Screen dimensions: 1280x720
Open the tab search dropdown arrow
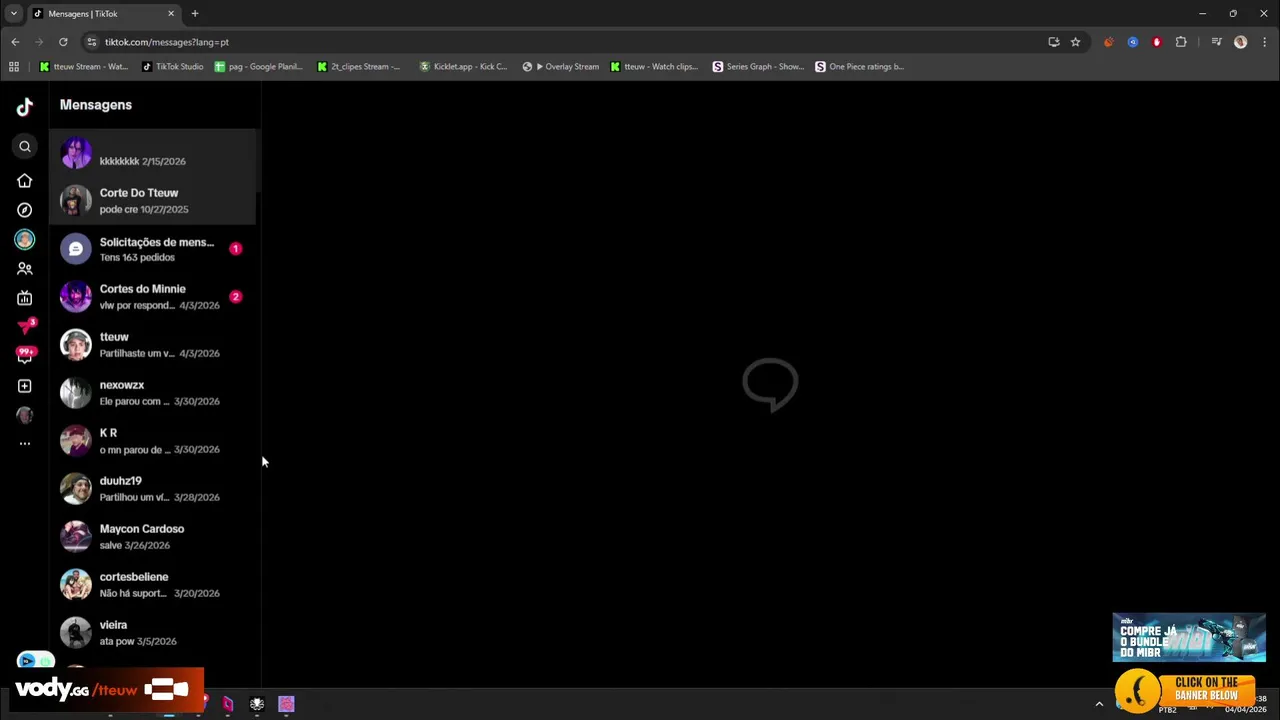(x=14, y=13)
